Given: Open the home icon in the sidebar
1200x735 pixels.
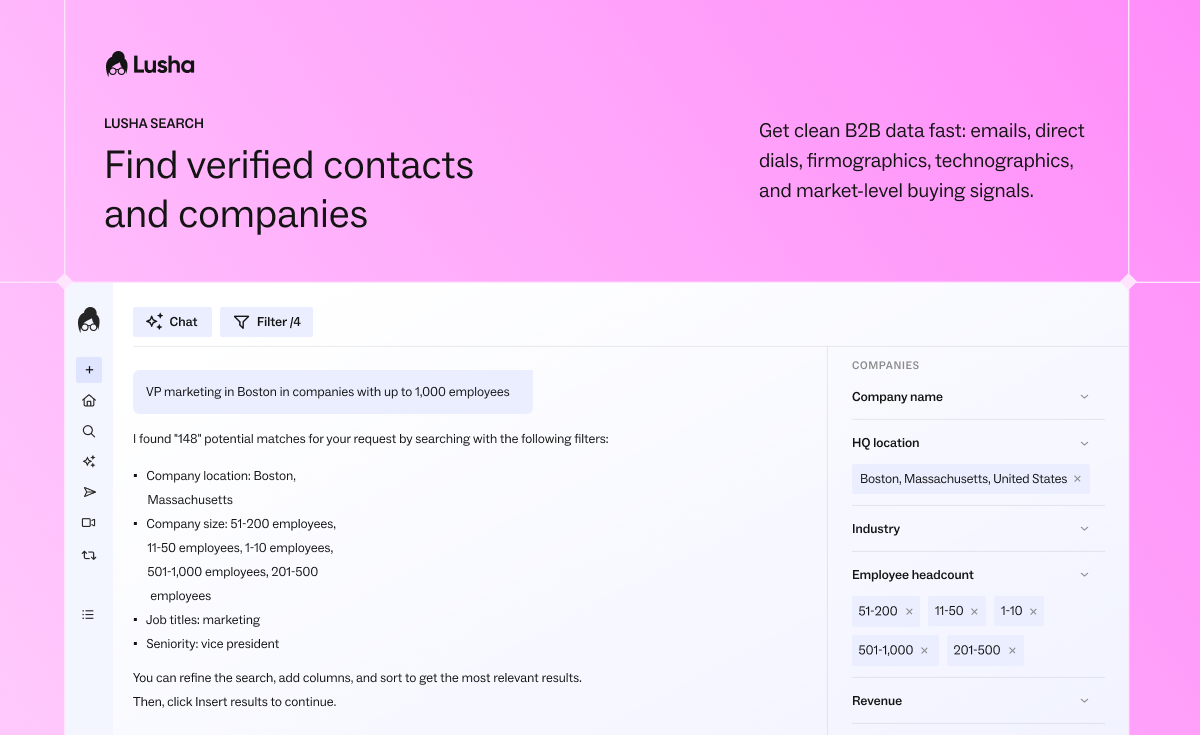Looking at the screenshot, I should click(89, 401).
